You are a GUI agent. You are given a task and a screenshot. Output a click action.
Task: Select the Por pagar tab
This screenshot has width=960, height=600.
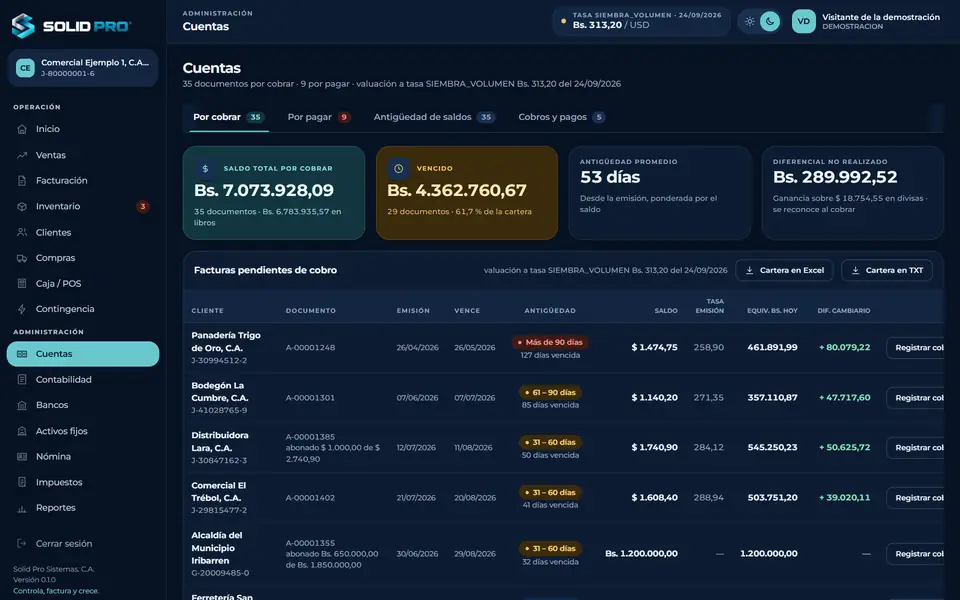tap(319, 117)
